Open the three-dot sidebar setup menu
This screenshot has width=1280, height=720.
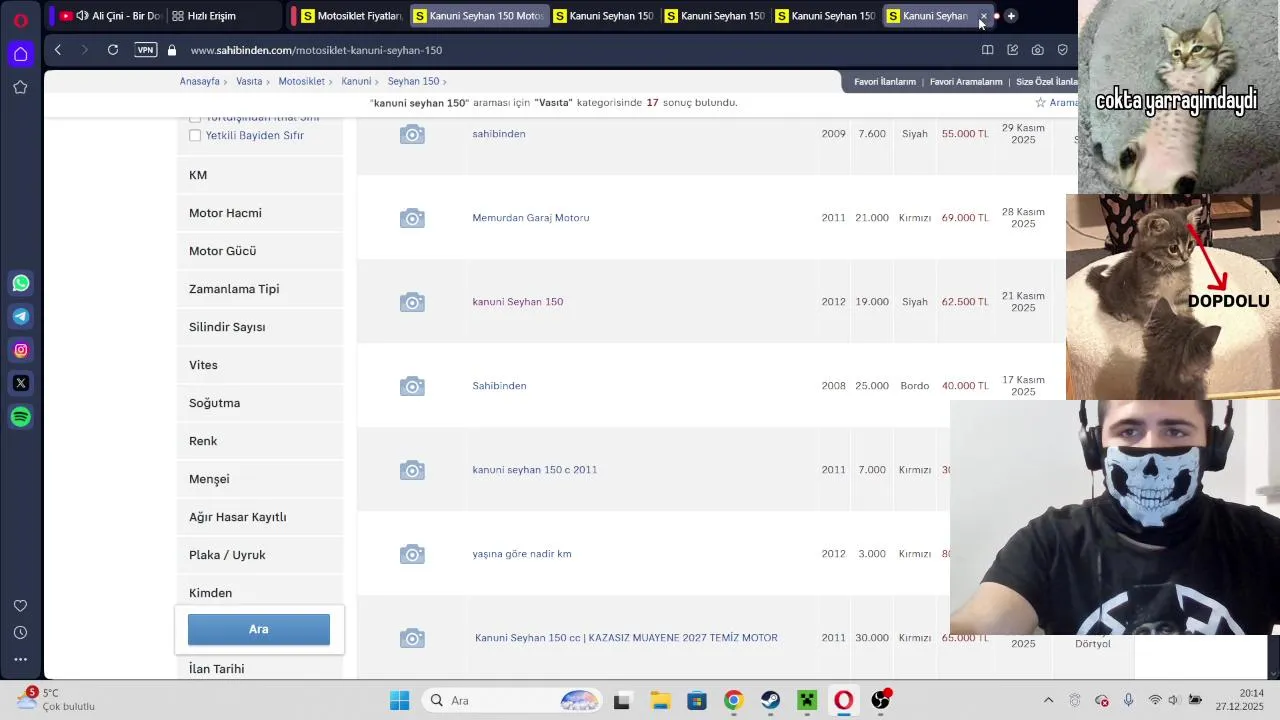coord(20,659)
